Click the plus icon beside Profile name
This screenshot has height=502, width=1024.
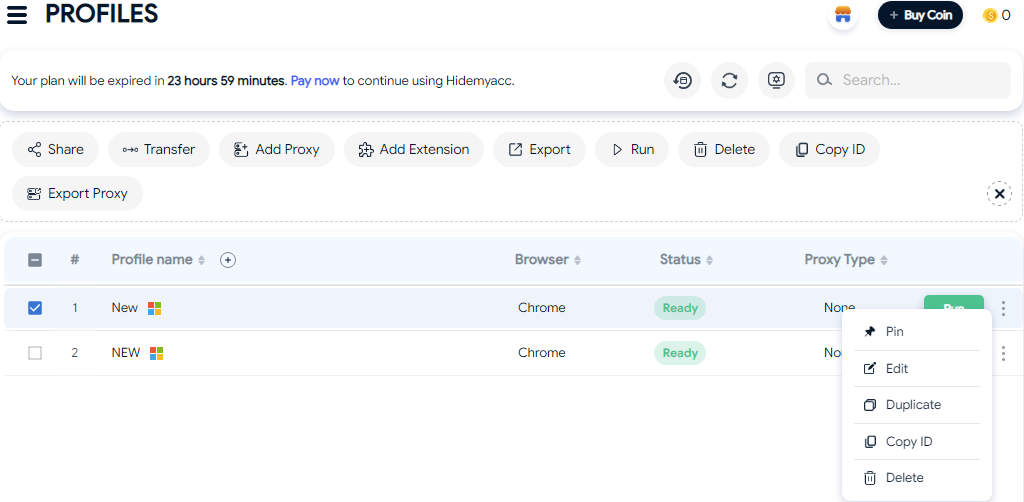[228, 260]
